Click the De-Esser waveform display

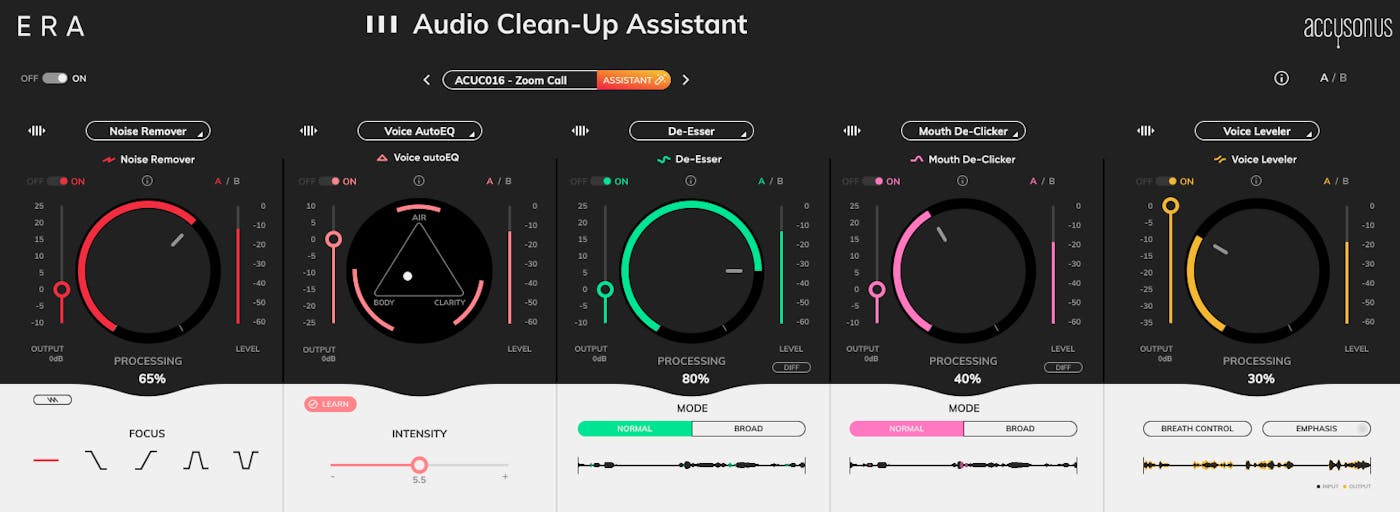[x=691, y=465]
